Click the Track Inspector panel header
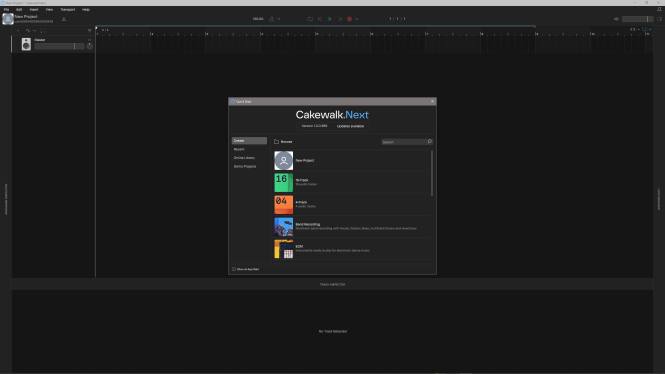 332,284
